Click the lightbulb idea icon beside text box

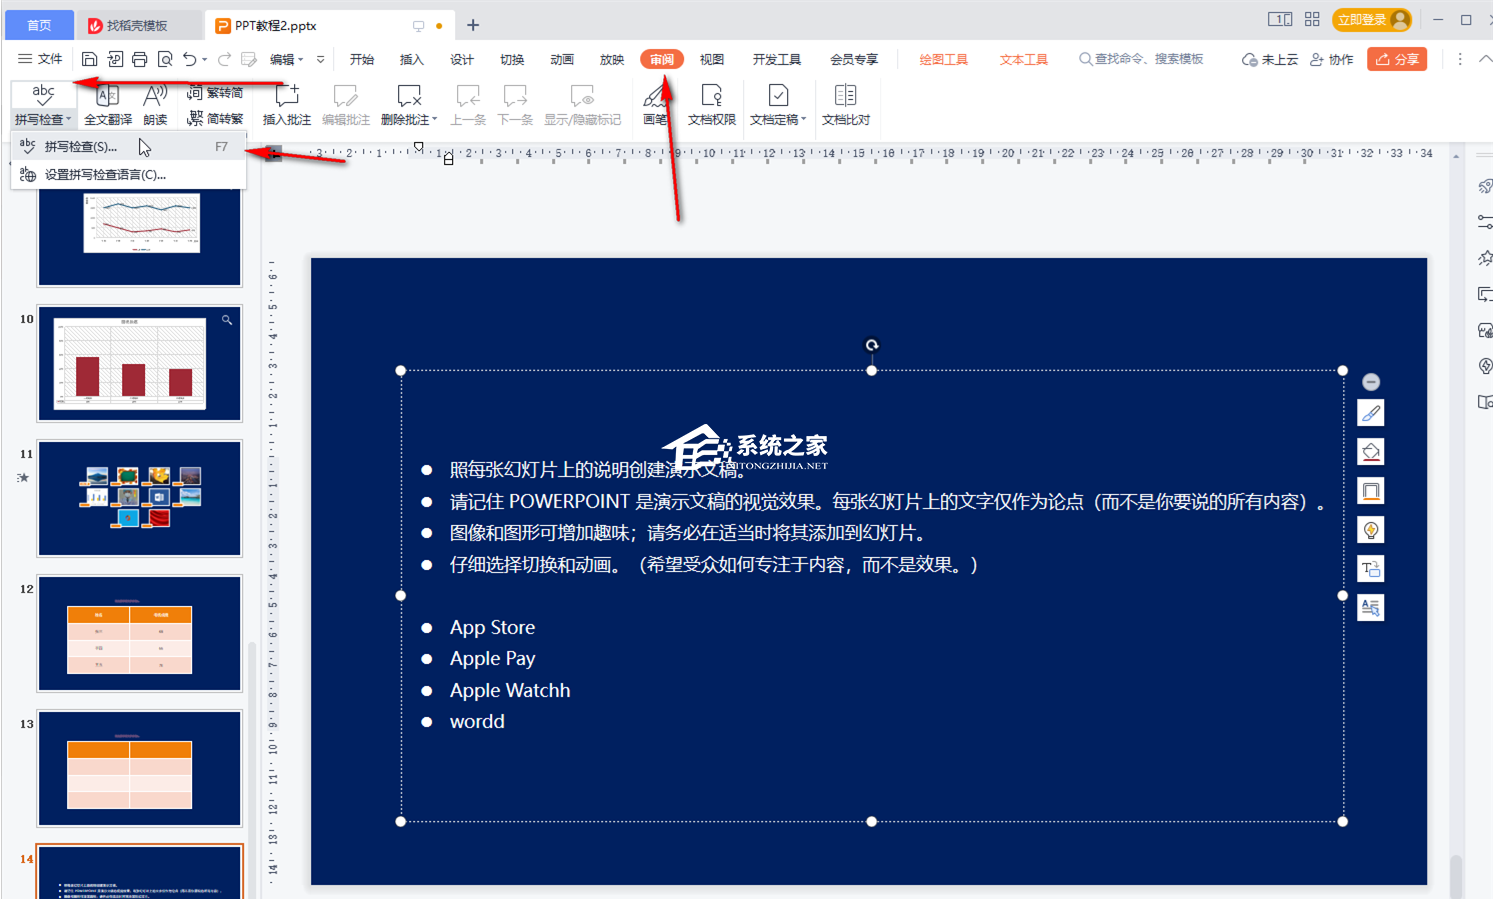[1371, 530]
